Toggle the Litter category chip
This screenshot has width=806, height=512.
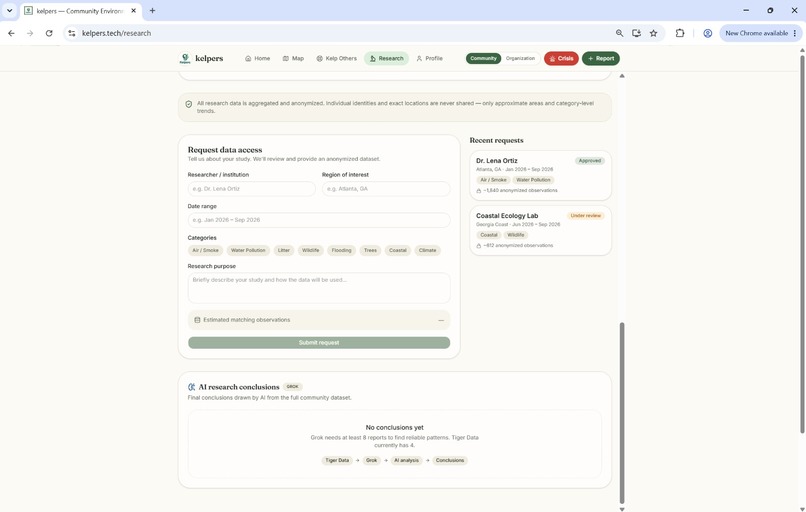(284, 250)
